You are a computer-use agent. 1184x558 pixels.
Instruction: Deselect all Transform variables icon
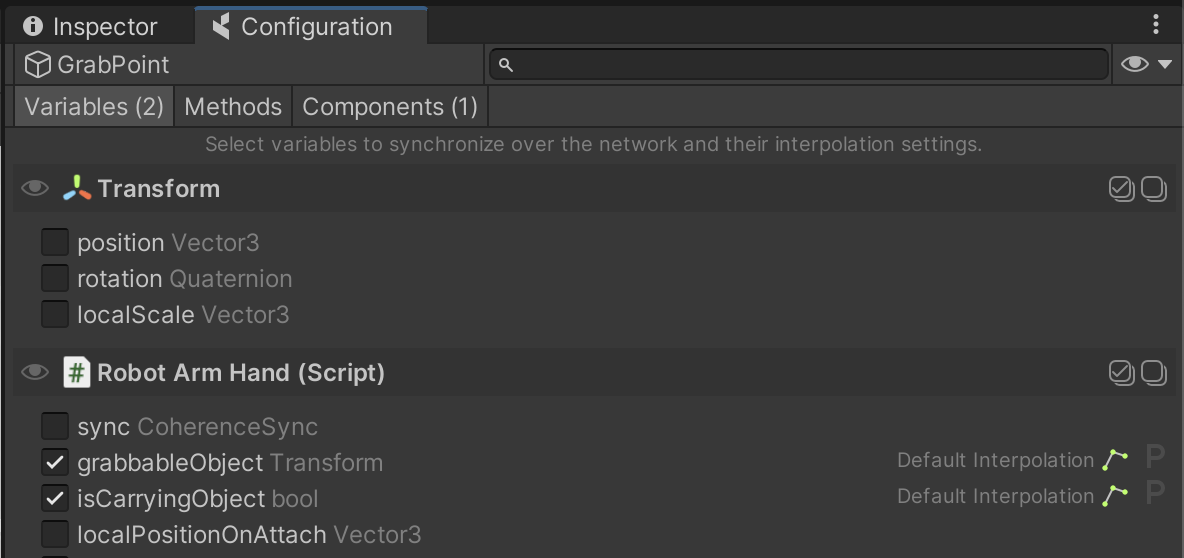pyautogui.click(x=1154, y=189)
